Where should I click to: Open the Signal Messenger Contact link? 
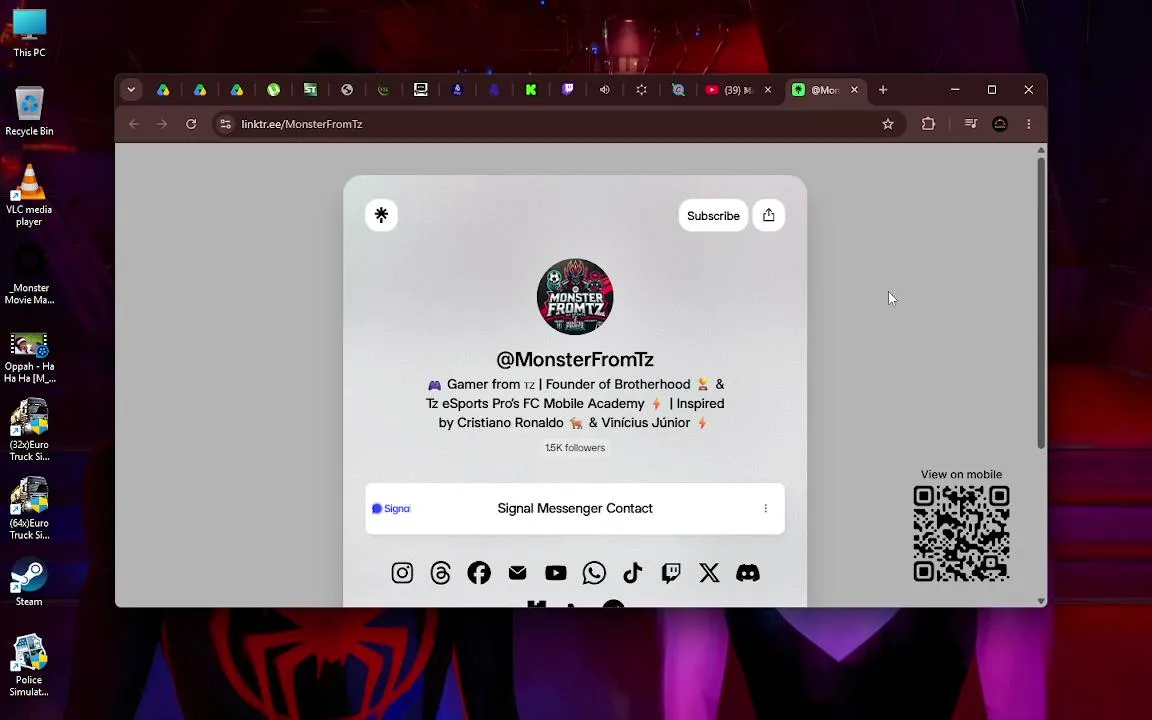575,508
